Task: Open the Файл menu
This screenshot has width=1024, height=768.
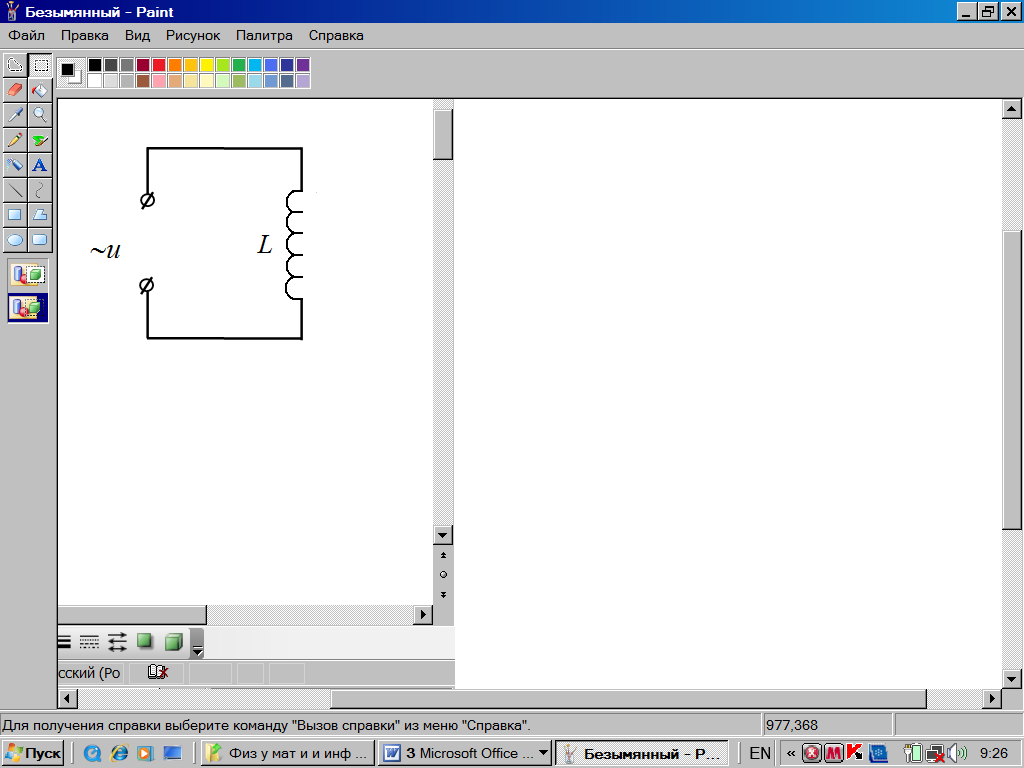Action: tap(27, 35)
